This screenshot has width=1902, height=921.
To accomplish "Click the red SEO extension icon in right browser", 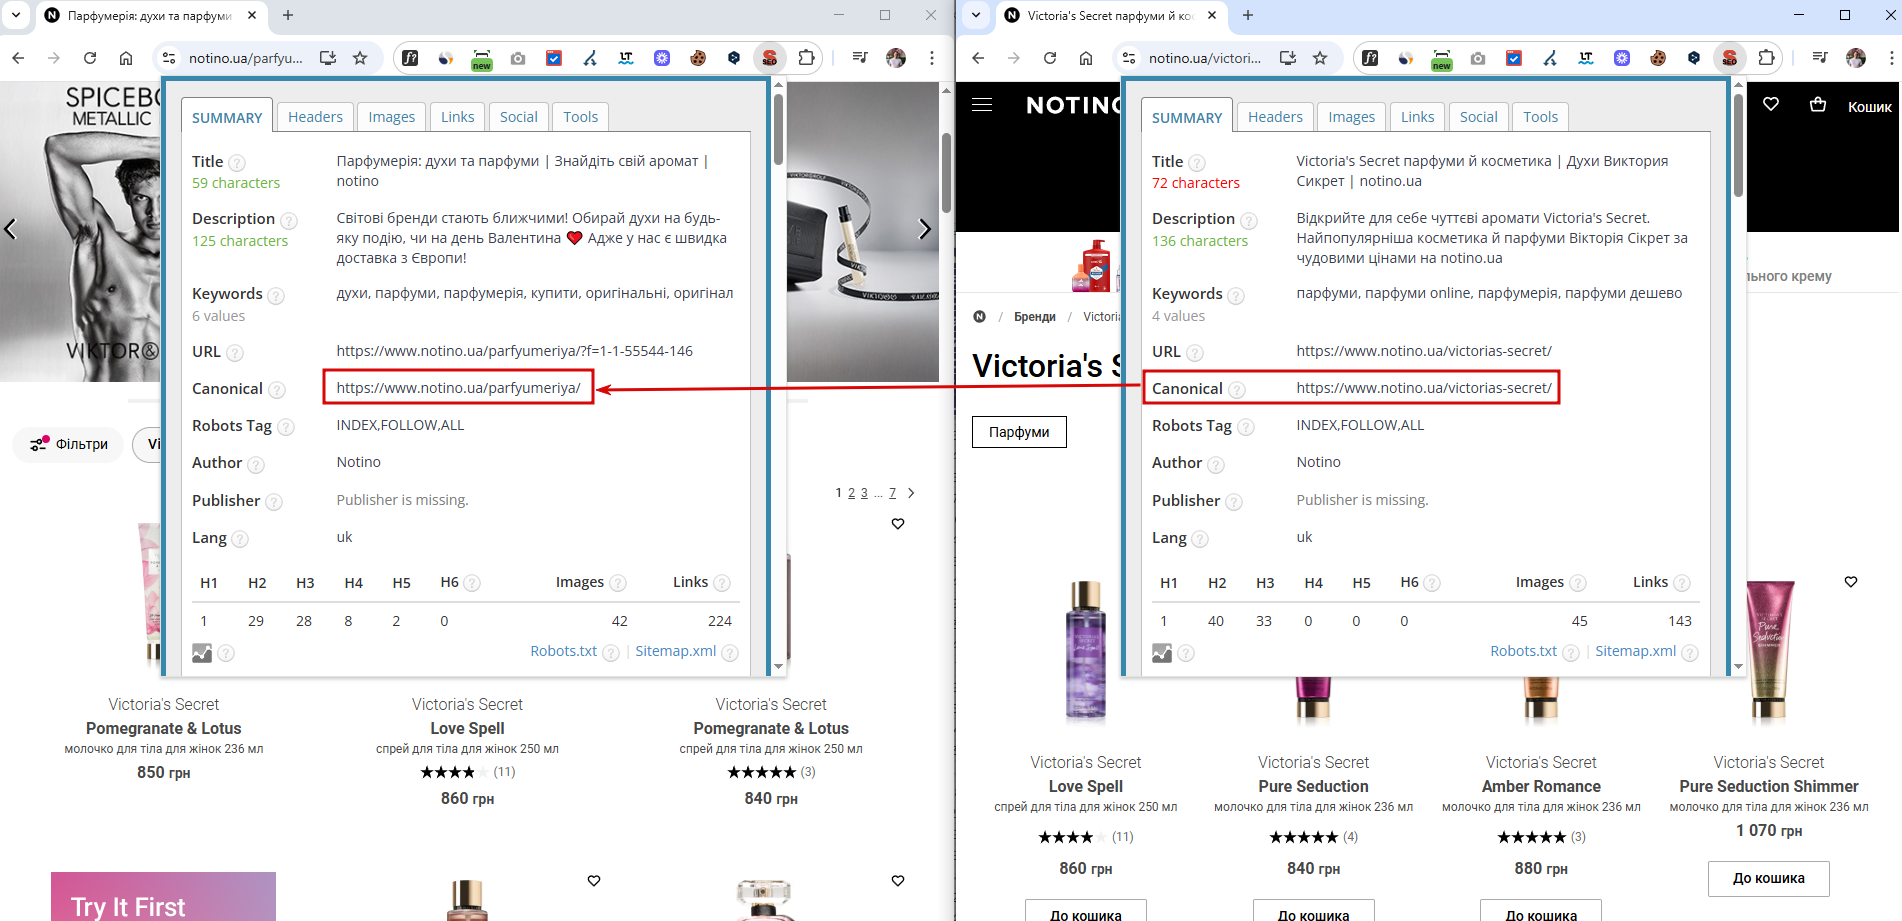I will (x=1729, y=58).
